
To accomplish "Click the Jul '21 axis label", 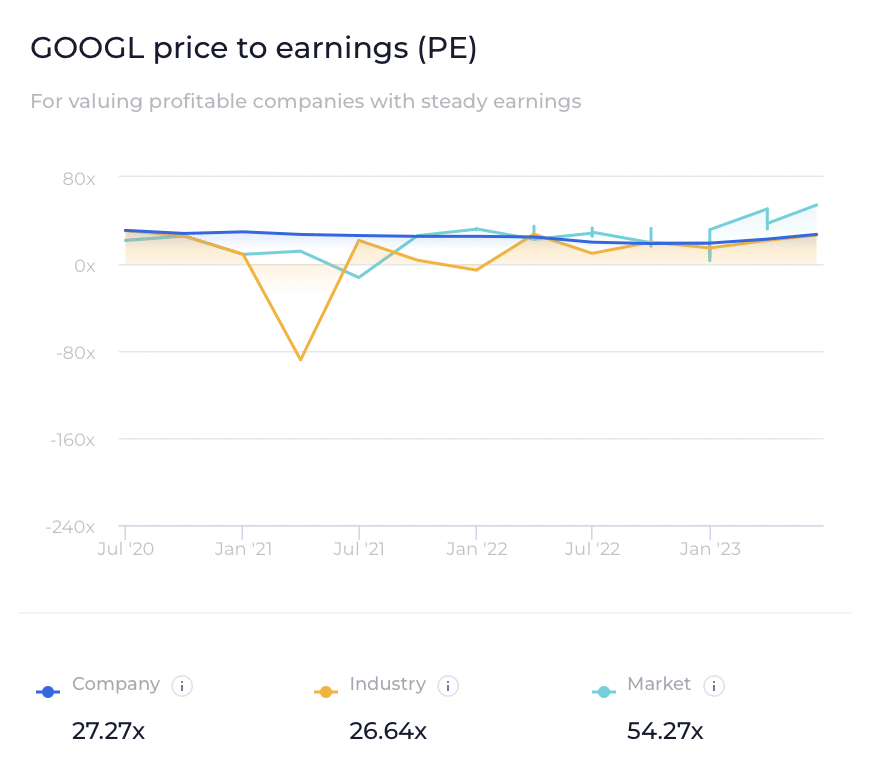I will pos(359,549).
